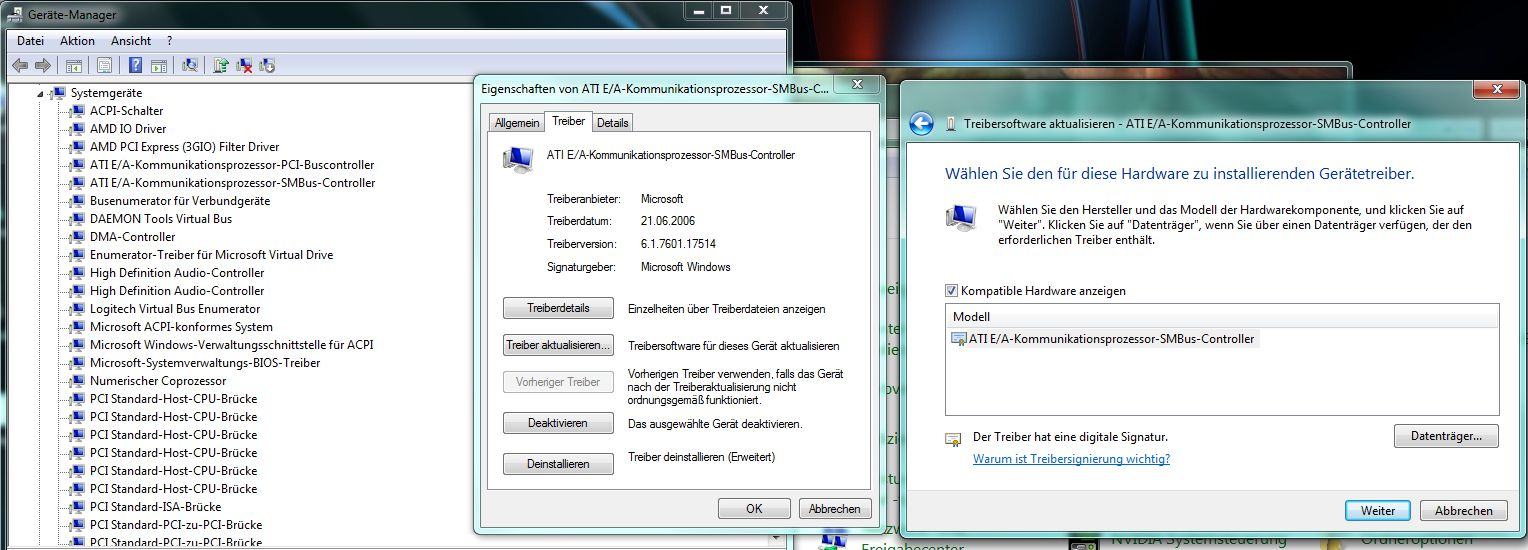Close the driver update wizard window
The width and height of the screenshot is (1528, 550).
coord(1498,90)
